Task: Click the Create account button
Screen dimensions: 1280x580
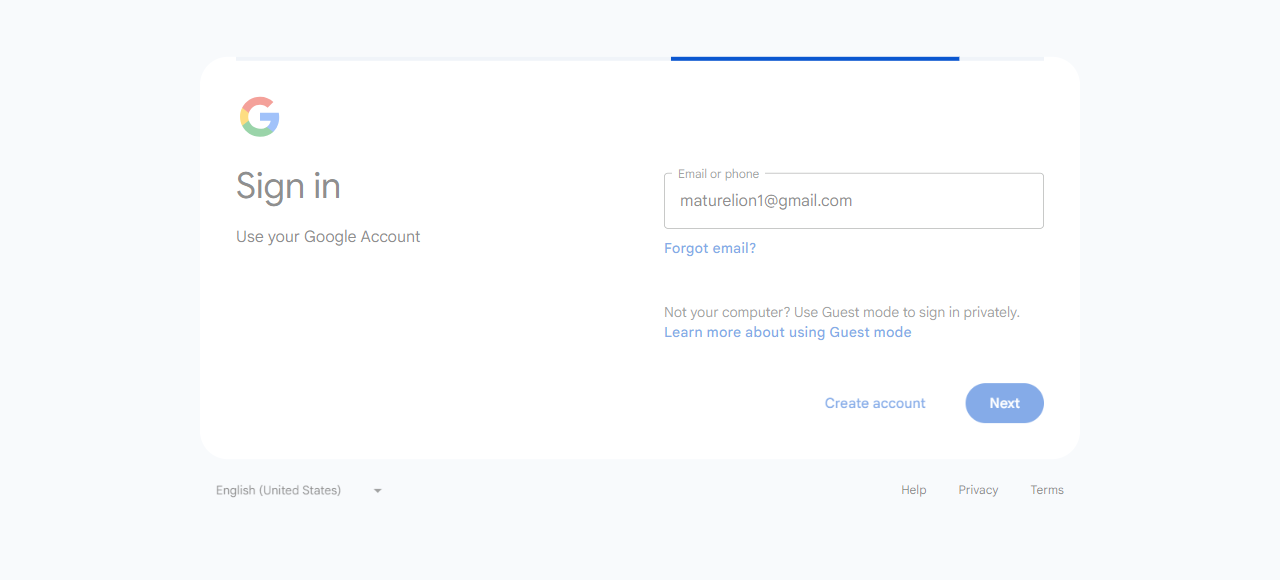Action: pyautogui.click(x=875, y=403)
